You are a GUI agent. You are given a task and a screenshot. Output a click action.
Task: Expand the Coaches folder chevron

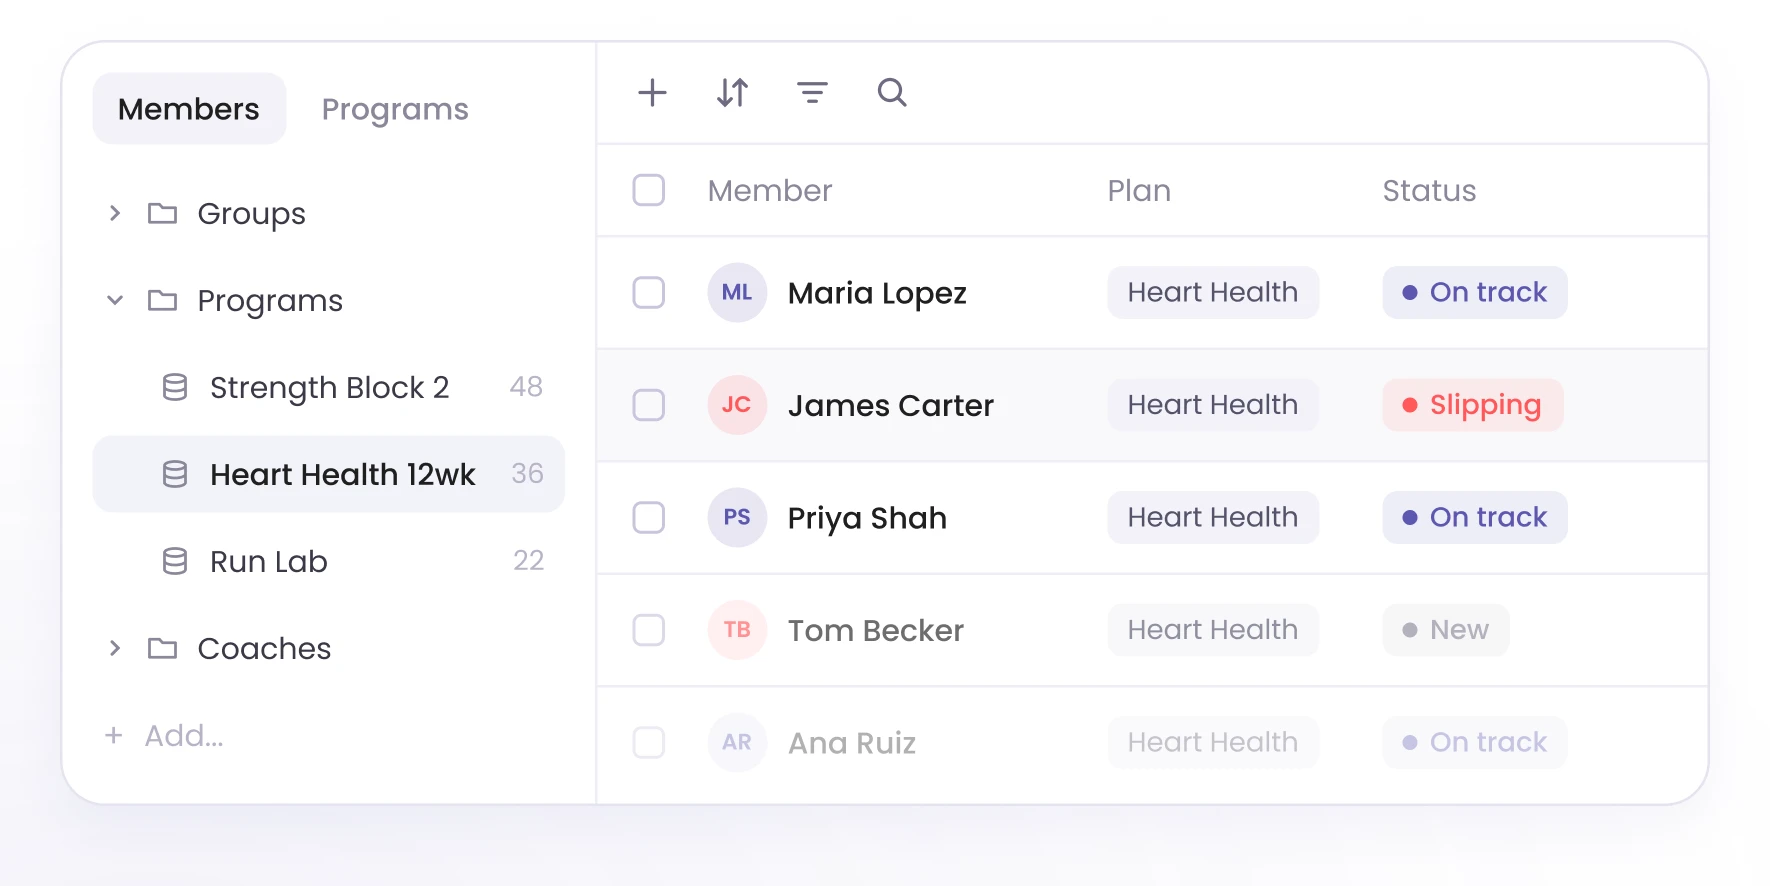tap(115, 648)
